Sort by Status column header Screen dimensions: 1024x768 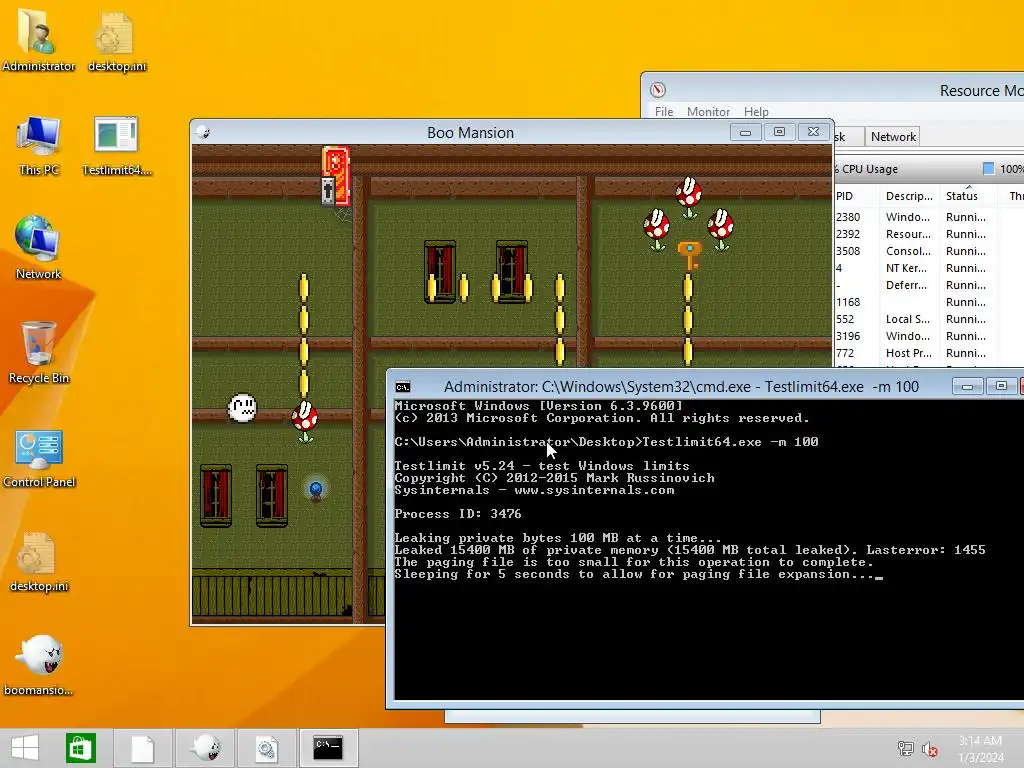[x=961, y=196]
